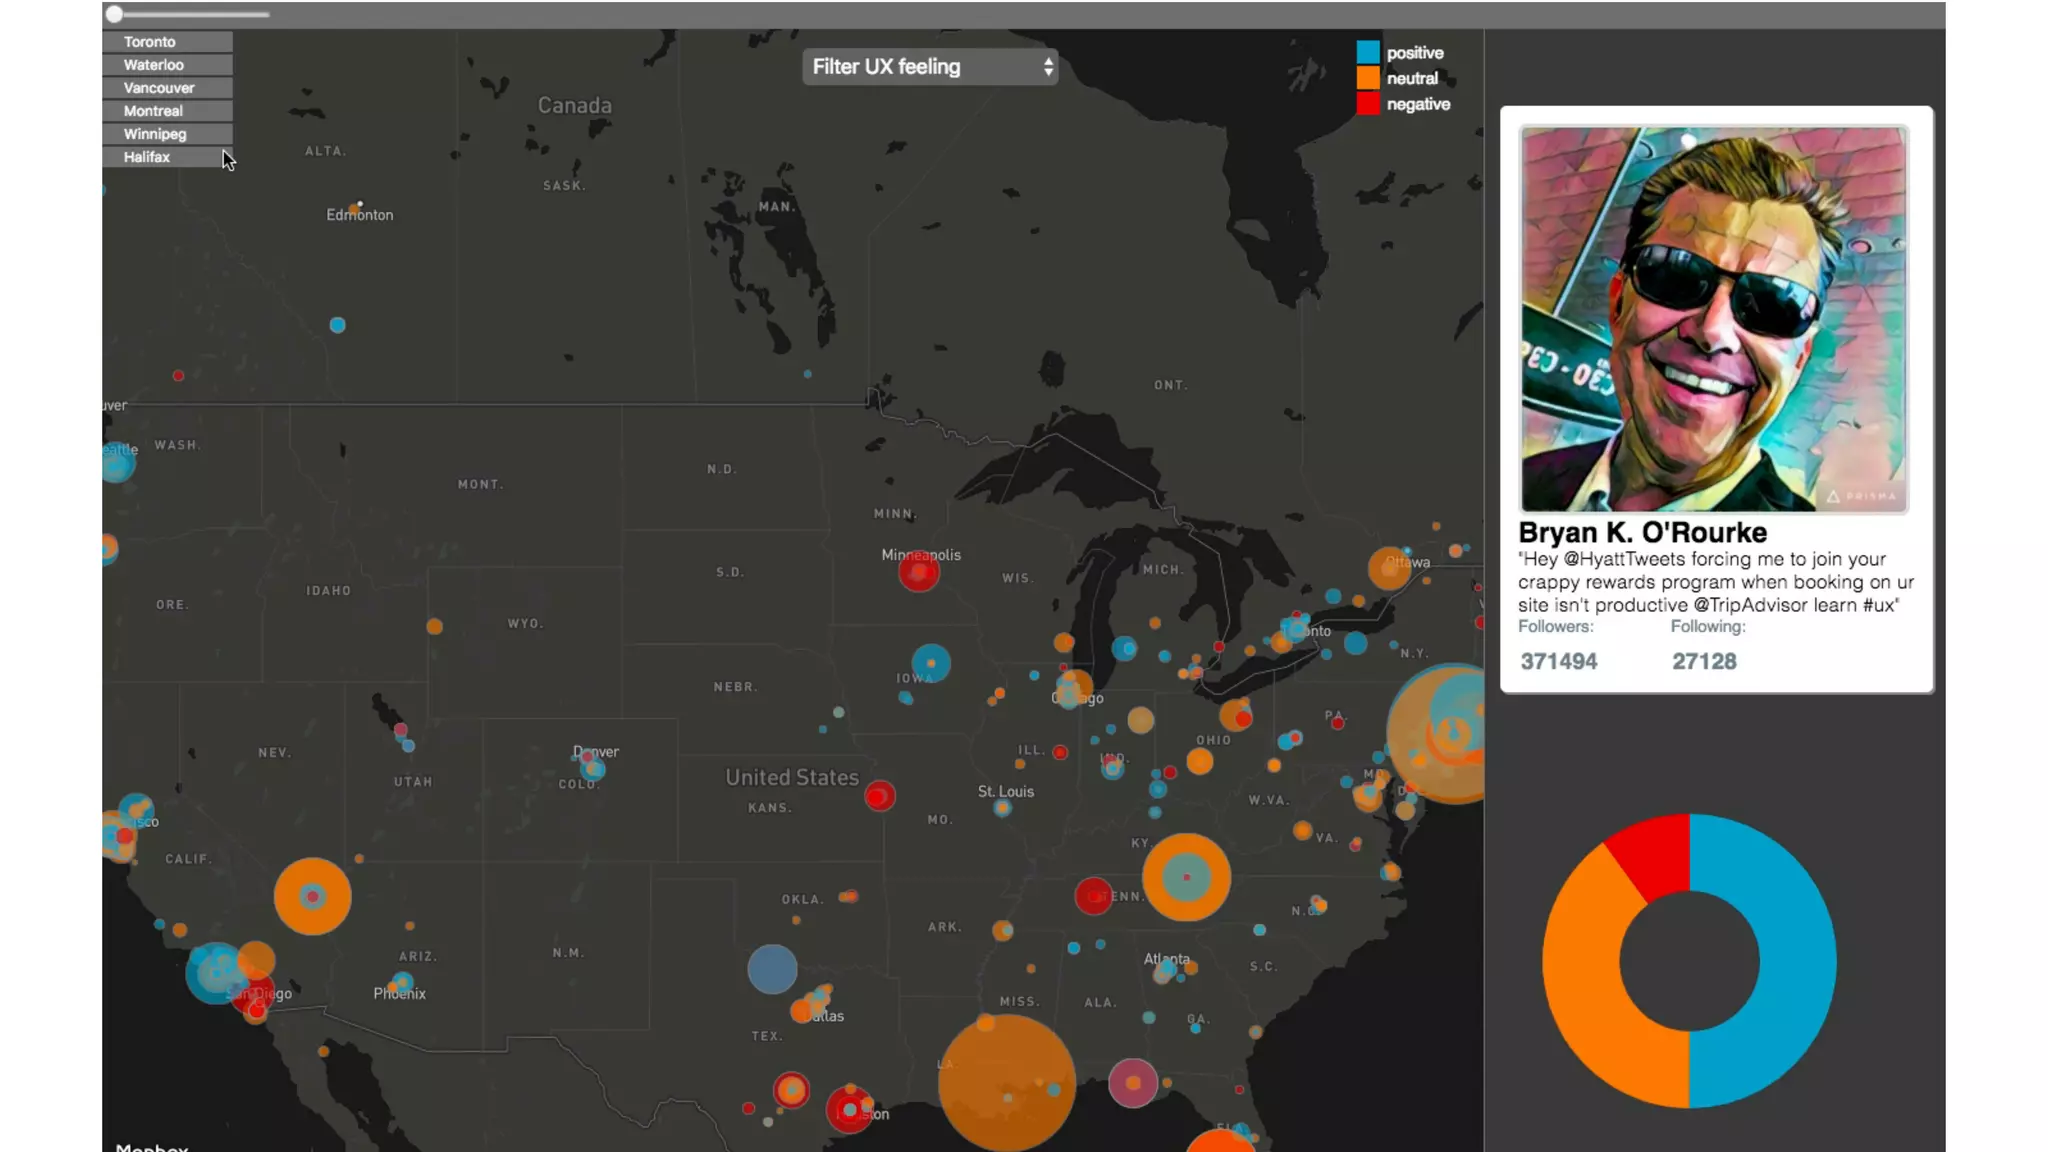Click the Winnipeg city button
This screenshot has width=2048, height=1152.
click(167, 134)
